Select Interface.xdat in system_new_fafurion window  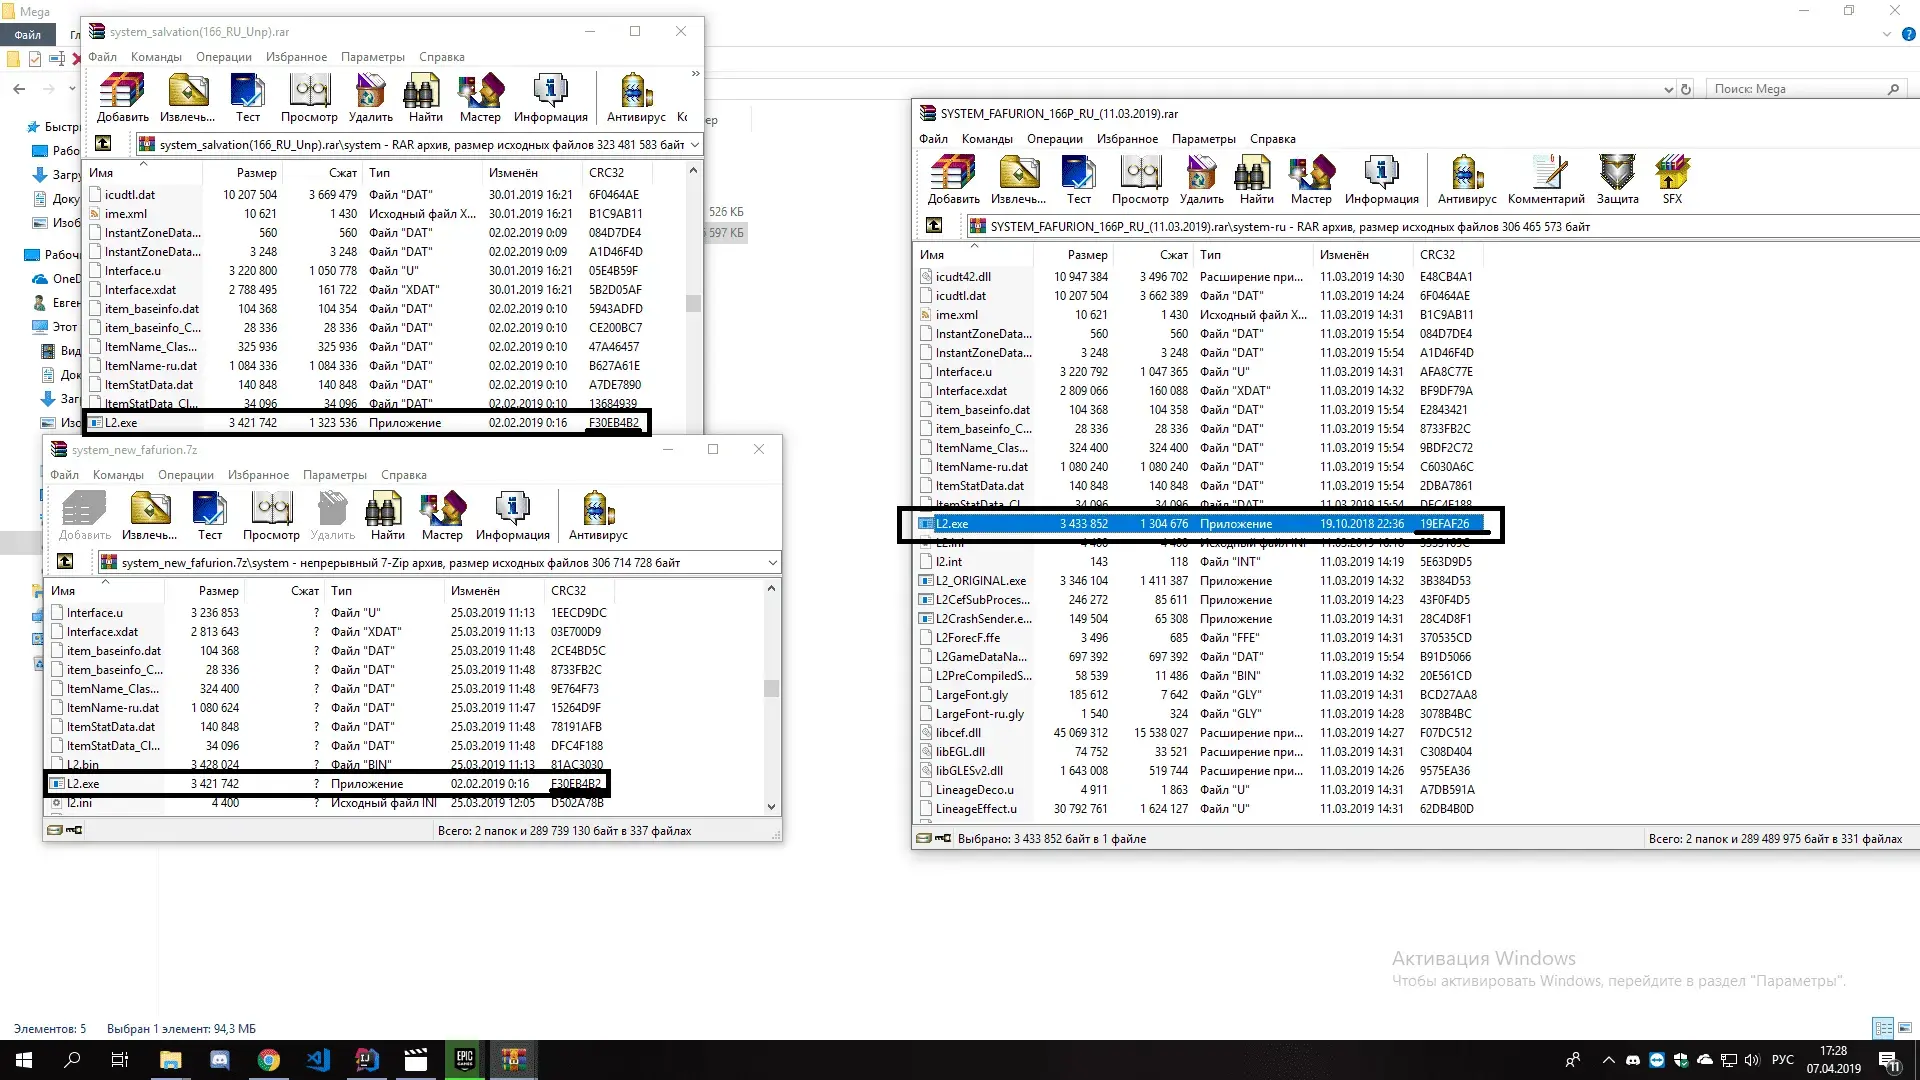pyautogui.click(x=327, y=631)
